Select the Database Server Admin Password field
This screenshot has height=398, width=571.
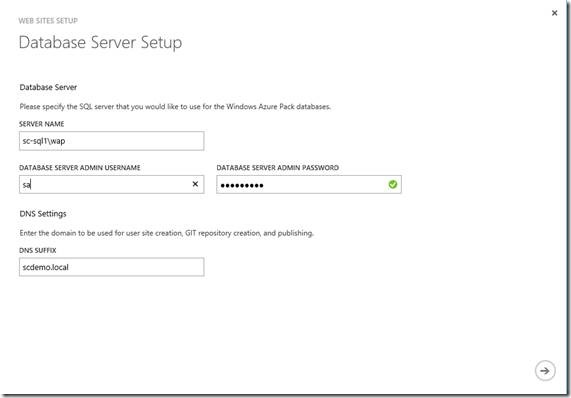pos(309,185)
